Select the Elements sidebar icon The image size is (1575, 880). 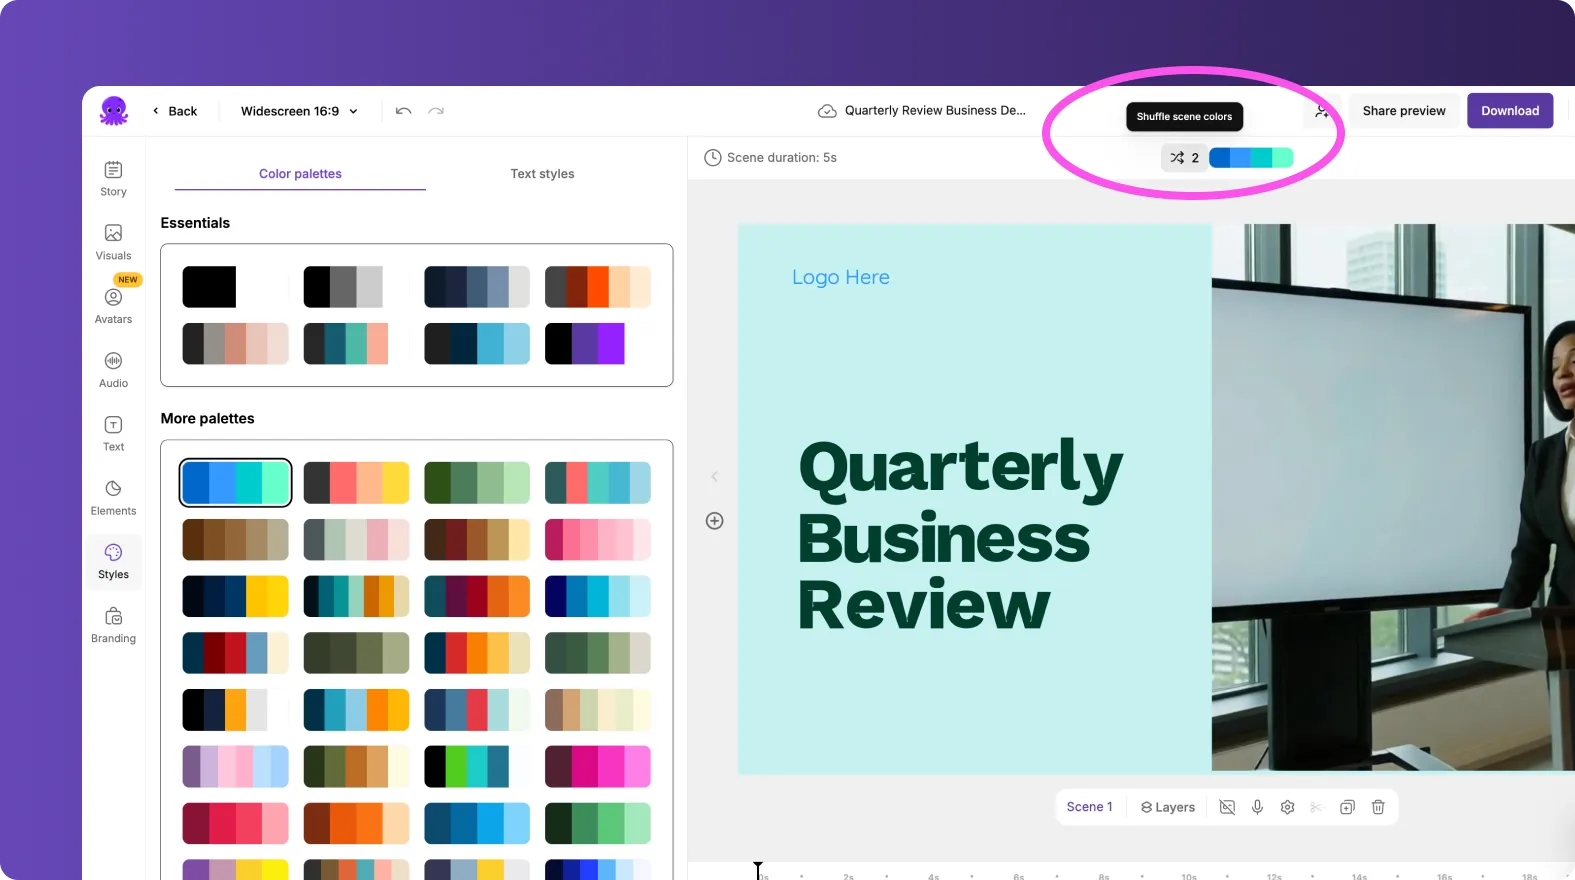tap(113, 497)
